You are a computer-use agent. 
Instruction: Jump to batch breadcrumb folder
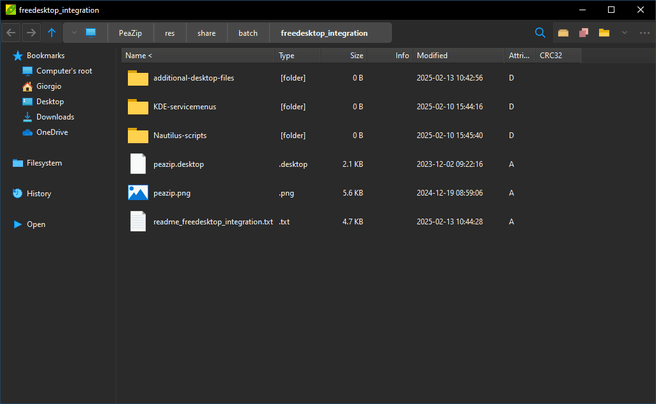[248, 33]
